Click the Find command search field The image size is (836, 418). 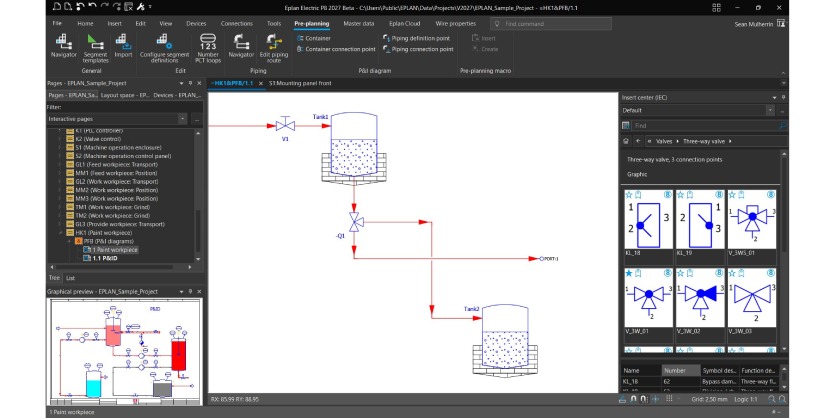[x=551, y=23]
